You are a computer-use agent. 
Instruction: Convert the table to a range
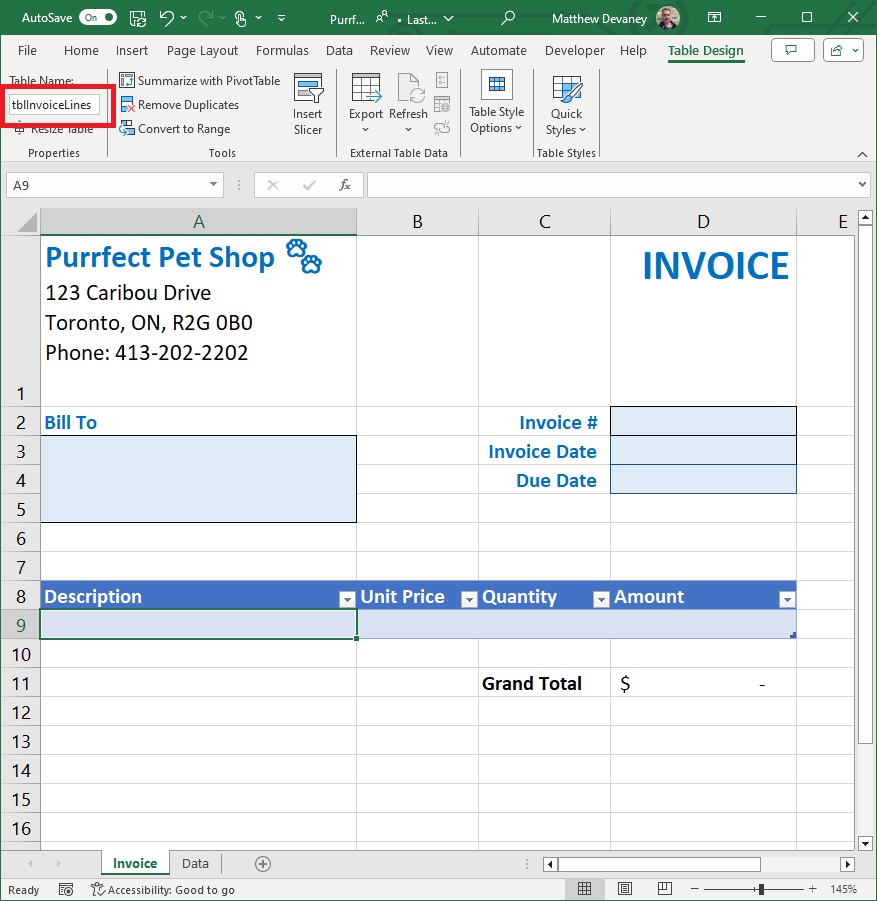(x=181, y=128)
